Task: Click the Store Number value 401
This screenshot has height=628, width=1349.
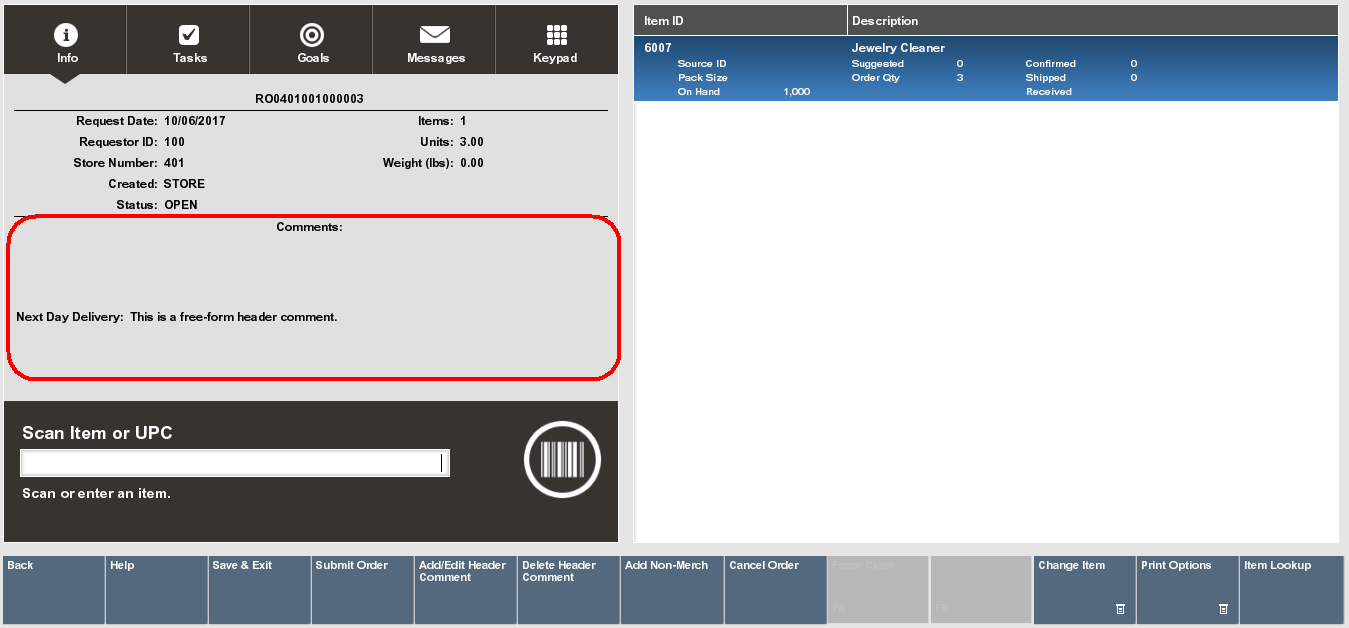Action: coord(174,163)
